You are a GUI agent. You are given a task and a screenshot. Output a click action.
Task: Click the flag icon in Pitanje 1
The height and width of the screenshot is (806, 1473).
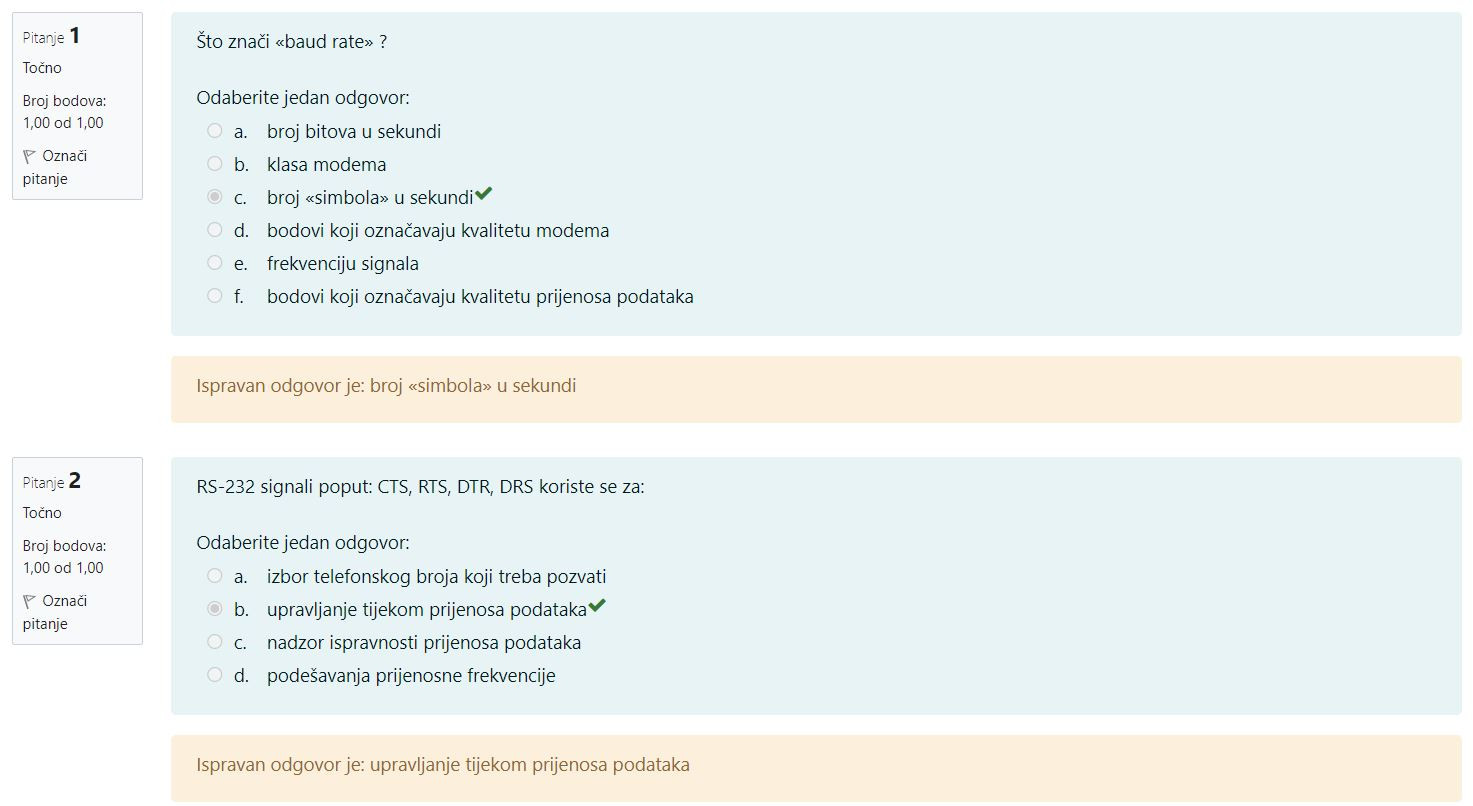(x=29, y=156)
